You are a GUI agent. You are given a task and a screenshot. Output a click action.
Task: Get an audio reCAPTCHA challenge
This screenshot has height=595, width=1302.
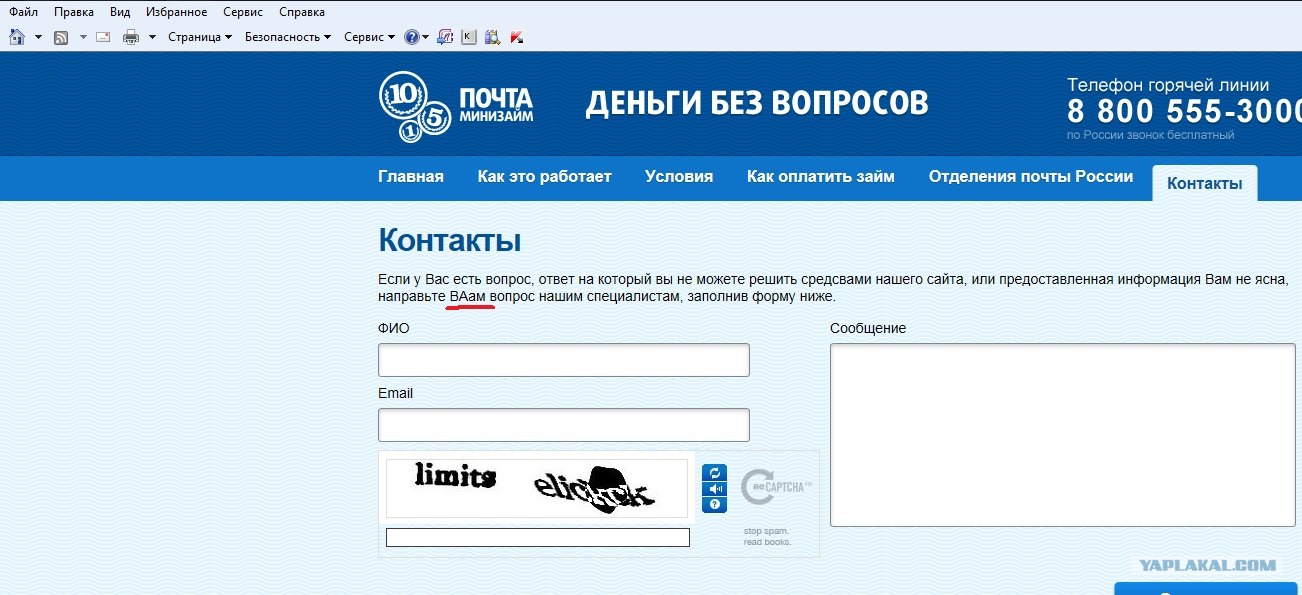pyautogui.click(x=714, y=489)
